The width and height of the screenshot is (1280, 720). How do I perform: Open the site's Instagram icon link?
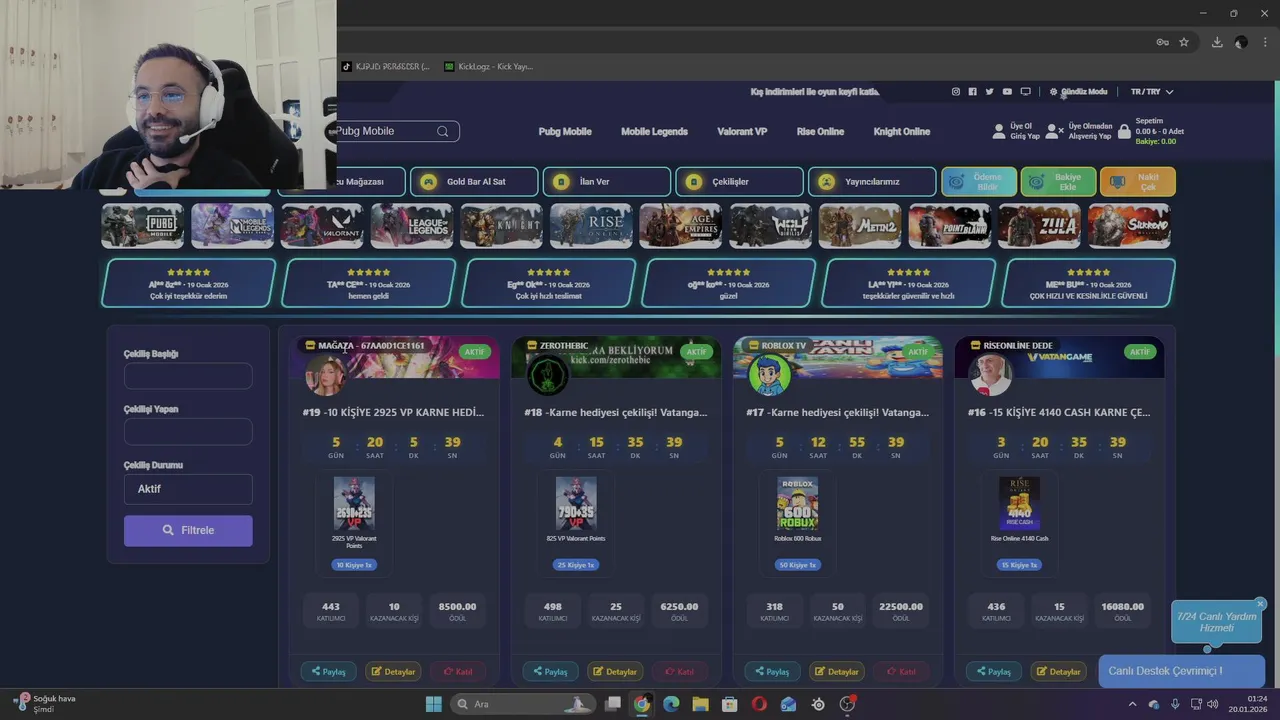click(x=955, y=92)
